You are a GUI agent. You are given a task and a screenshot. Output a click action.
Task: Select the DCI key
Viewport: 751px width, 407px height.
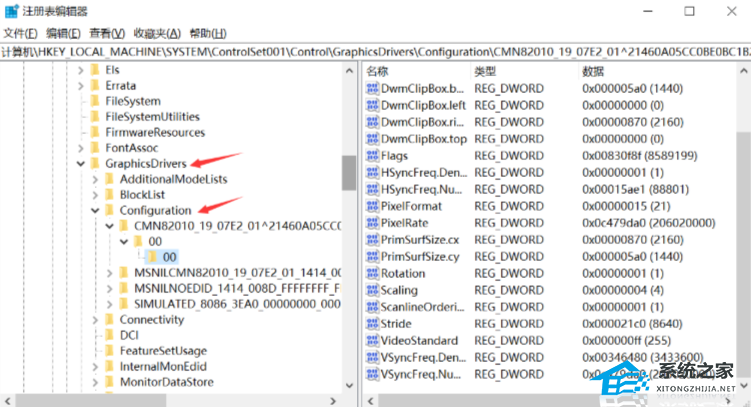(x=129, y=335)
